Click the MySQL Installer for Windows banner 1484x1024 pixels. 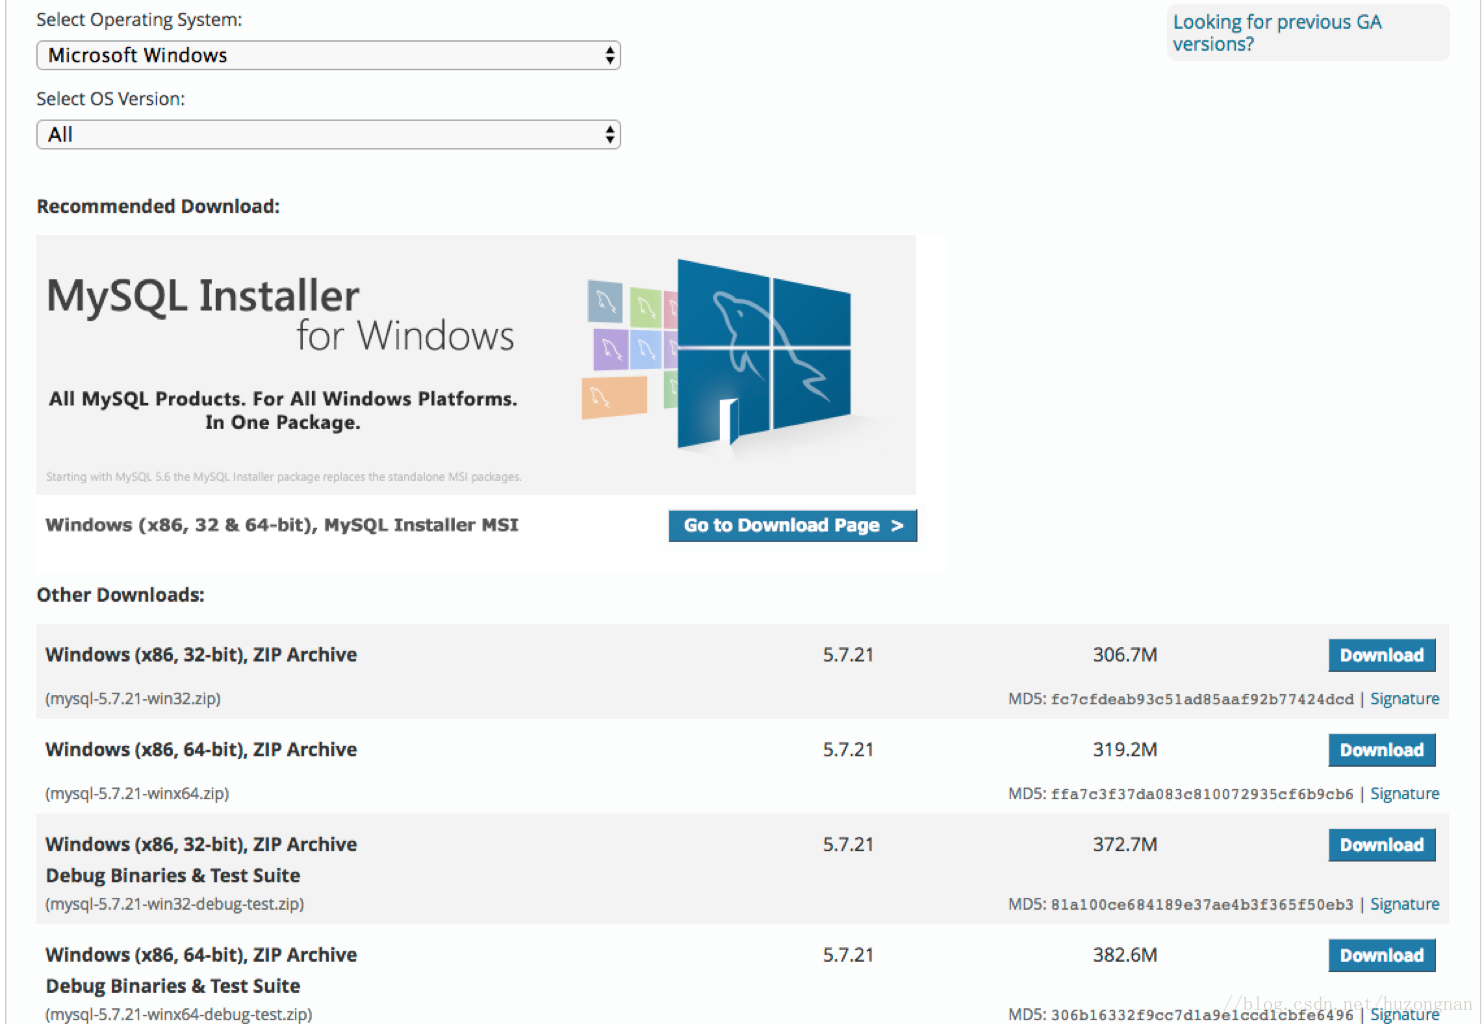coord(476,365)
